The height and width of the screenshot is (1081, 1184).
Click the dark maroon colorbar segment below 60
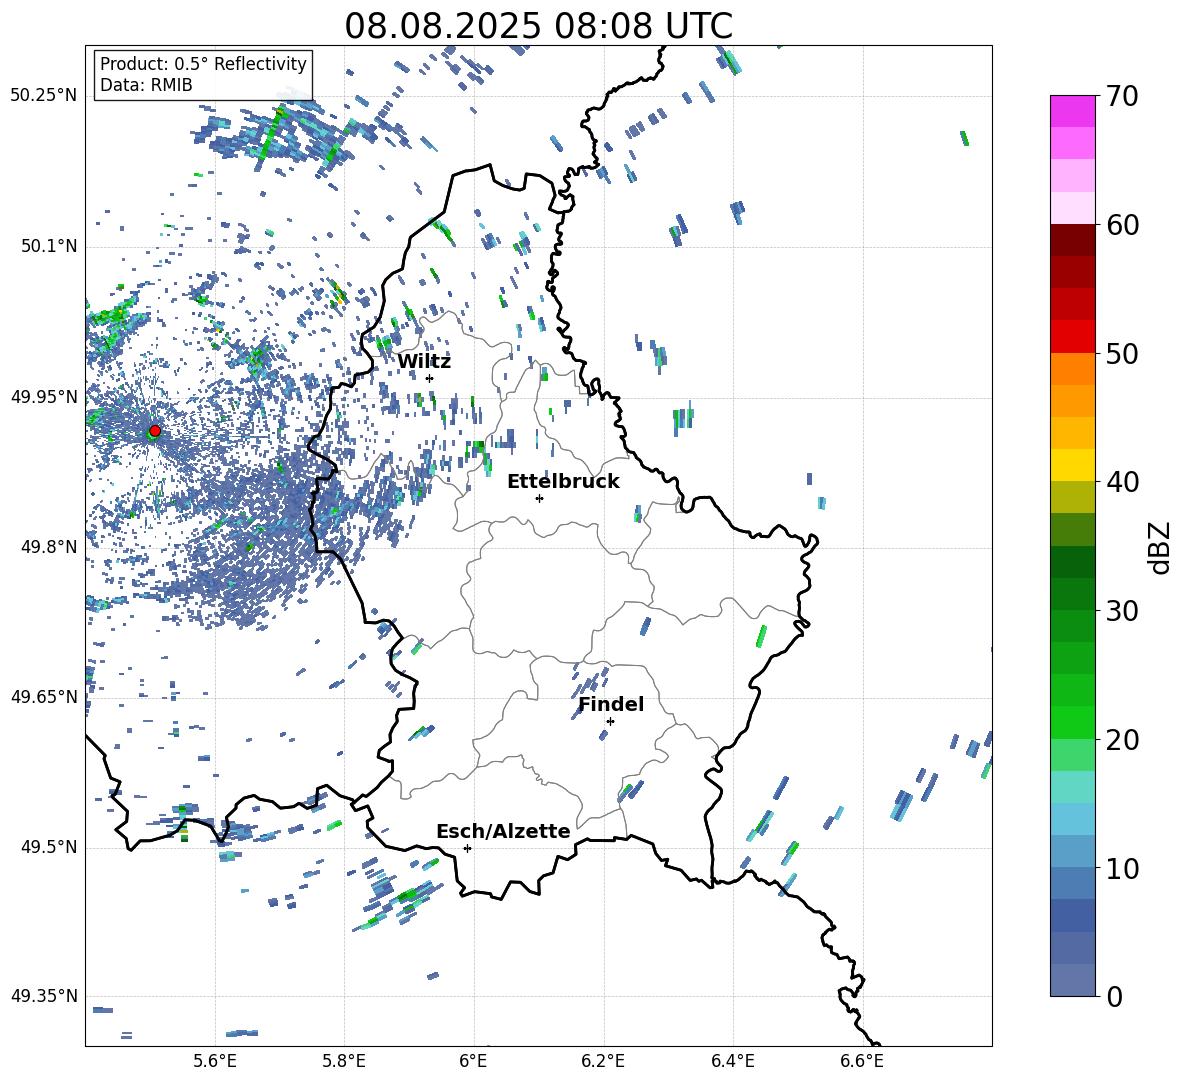(1072, 240)
